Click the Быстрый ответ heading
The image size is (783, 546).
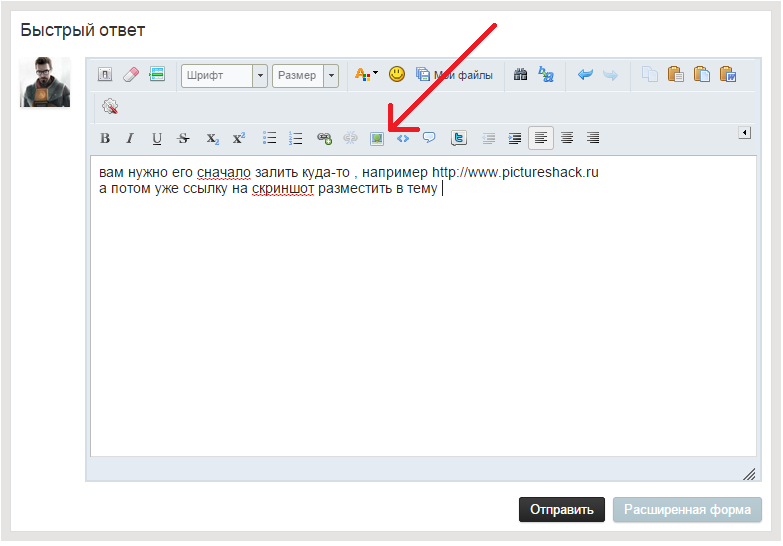point(82,30)
